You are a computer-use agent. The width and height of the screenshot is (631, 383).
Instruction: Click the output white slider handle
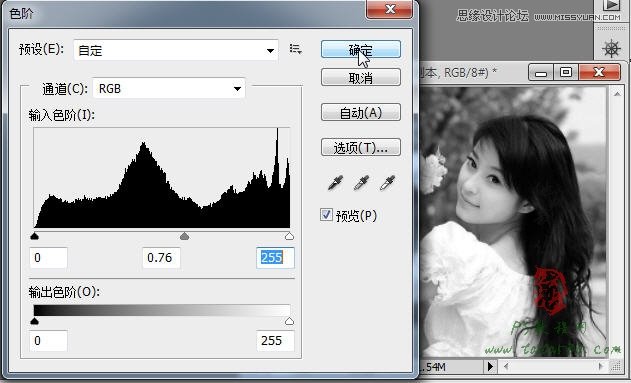pos(289,321)
